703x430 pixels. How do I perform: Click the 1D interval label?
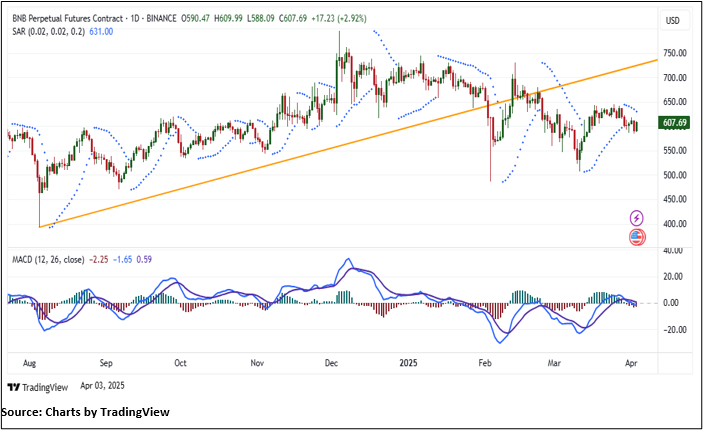pyautogui.click(x=135, y=18)
